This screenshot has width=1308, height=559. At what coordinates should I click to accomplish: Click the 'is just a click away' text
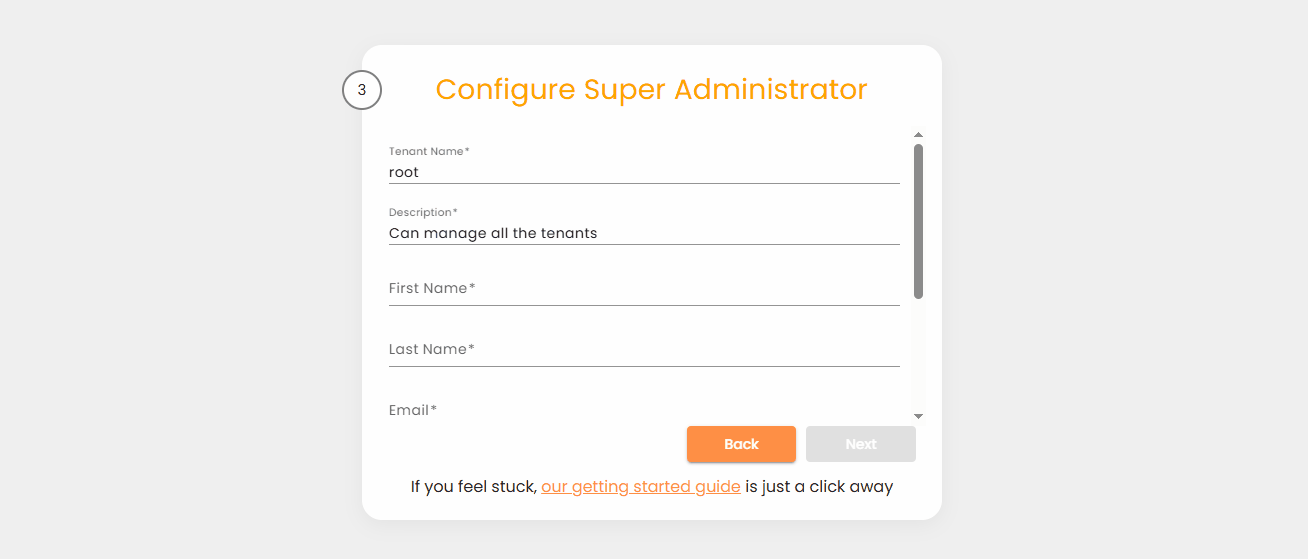tap(819, 487)
